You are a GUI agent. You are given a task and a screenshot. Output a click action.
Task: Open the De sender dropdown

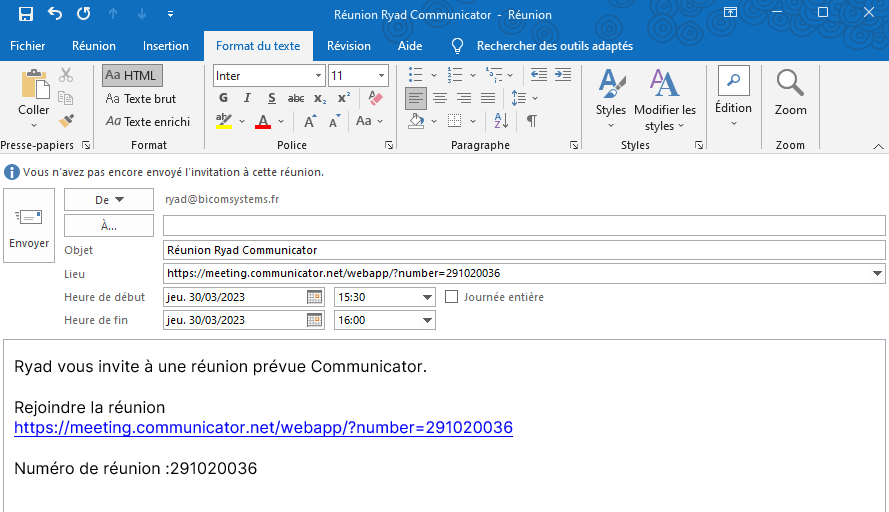(109, 200)
